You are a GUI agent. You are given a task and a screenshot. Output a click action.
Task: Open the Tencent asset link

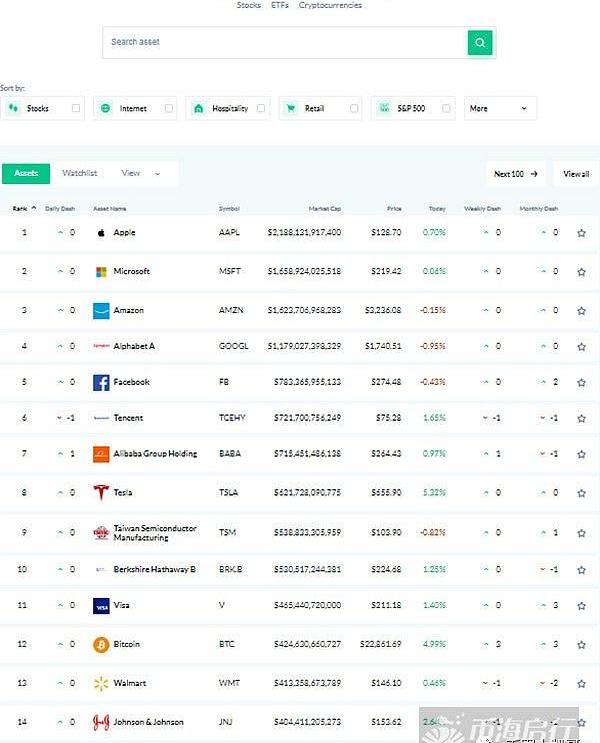128,418
